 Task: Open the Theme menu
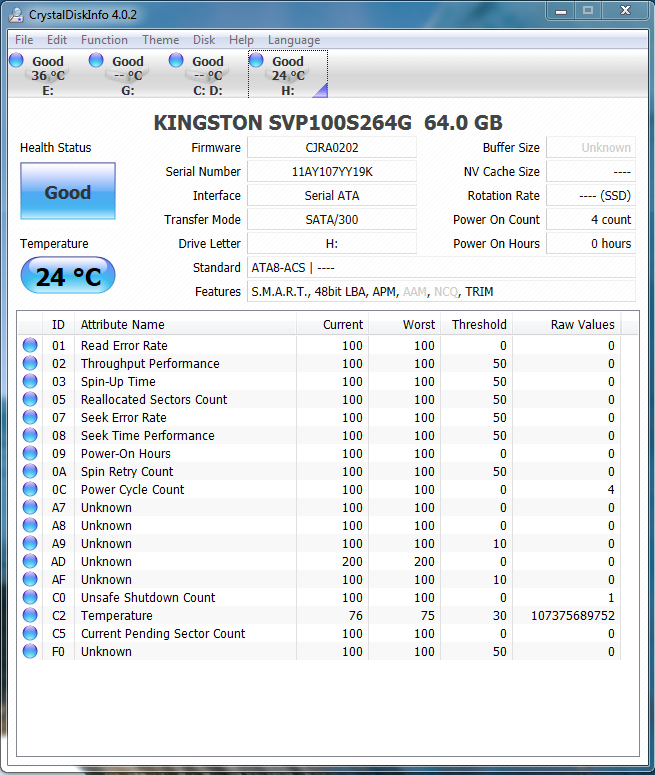pyautogui.click(x=161, y=40)
